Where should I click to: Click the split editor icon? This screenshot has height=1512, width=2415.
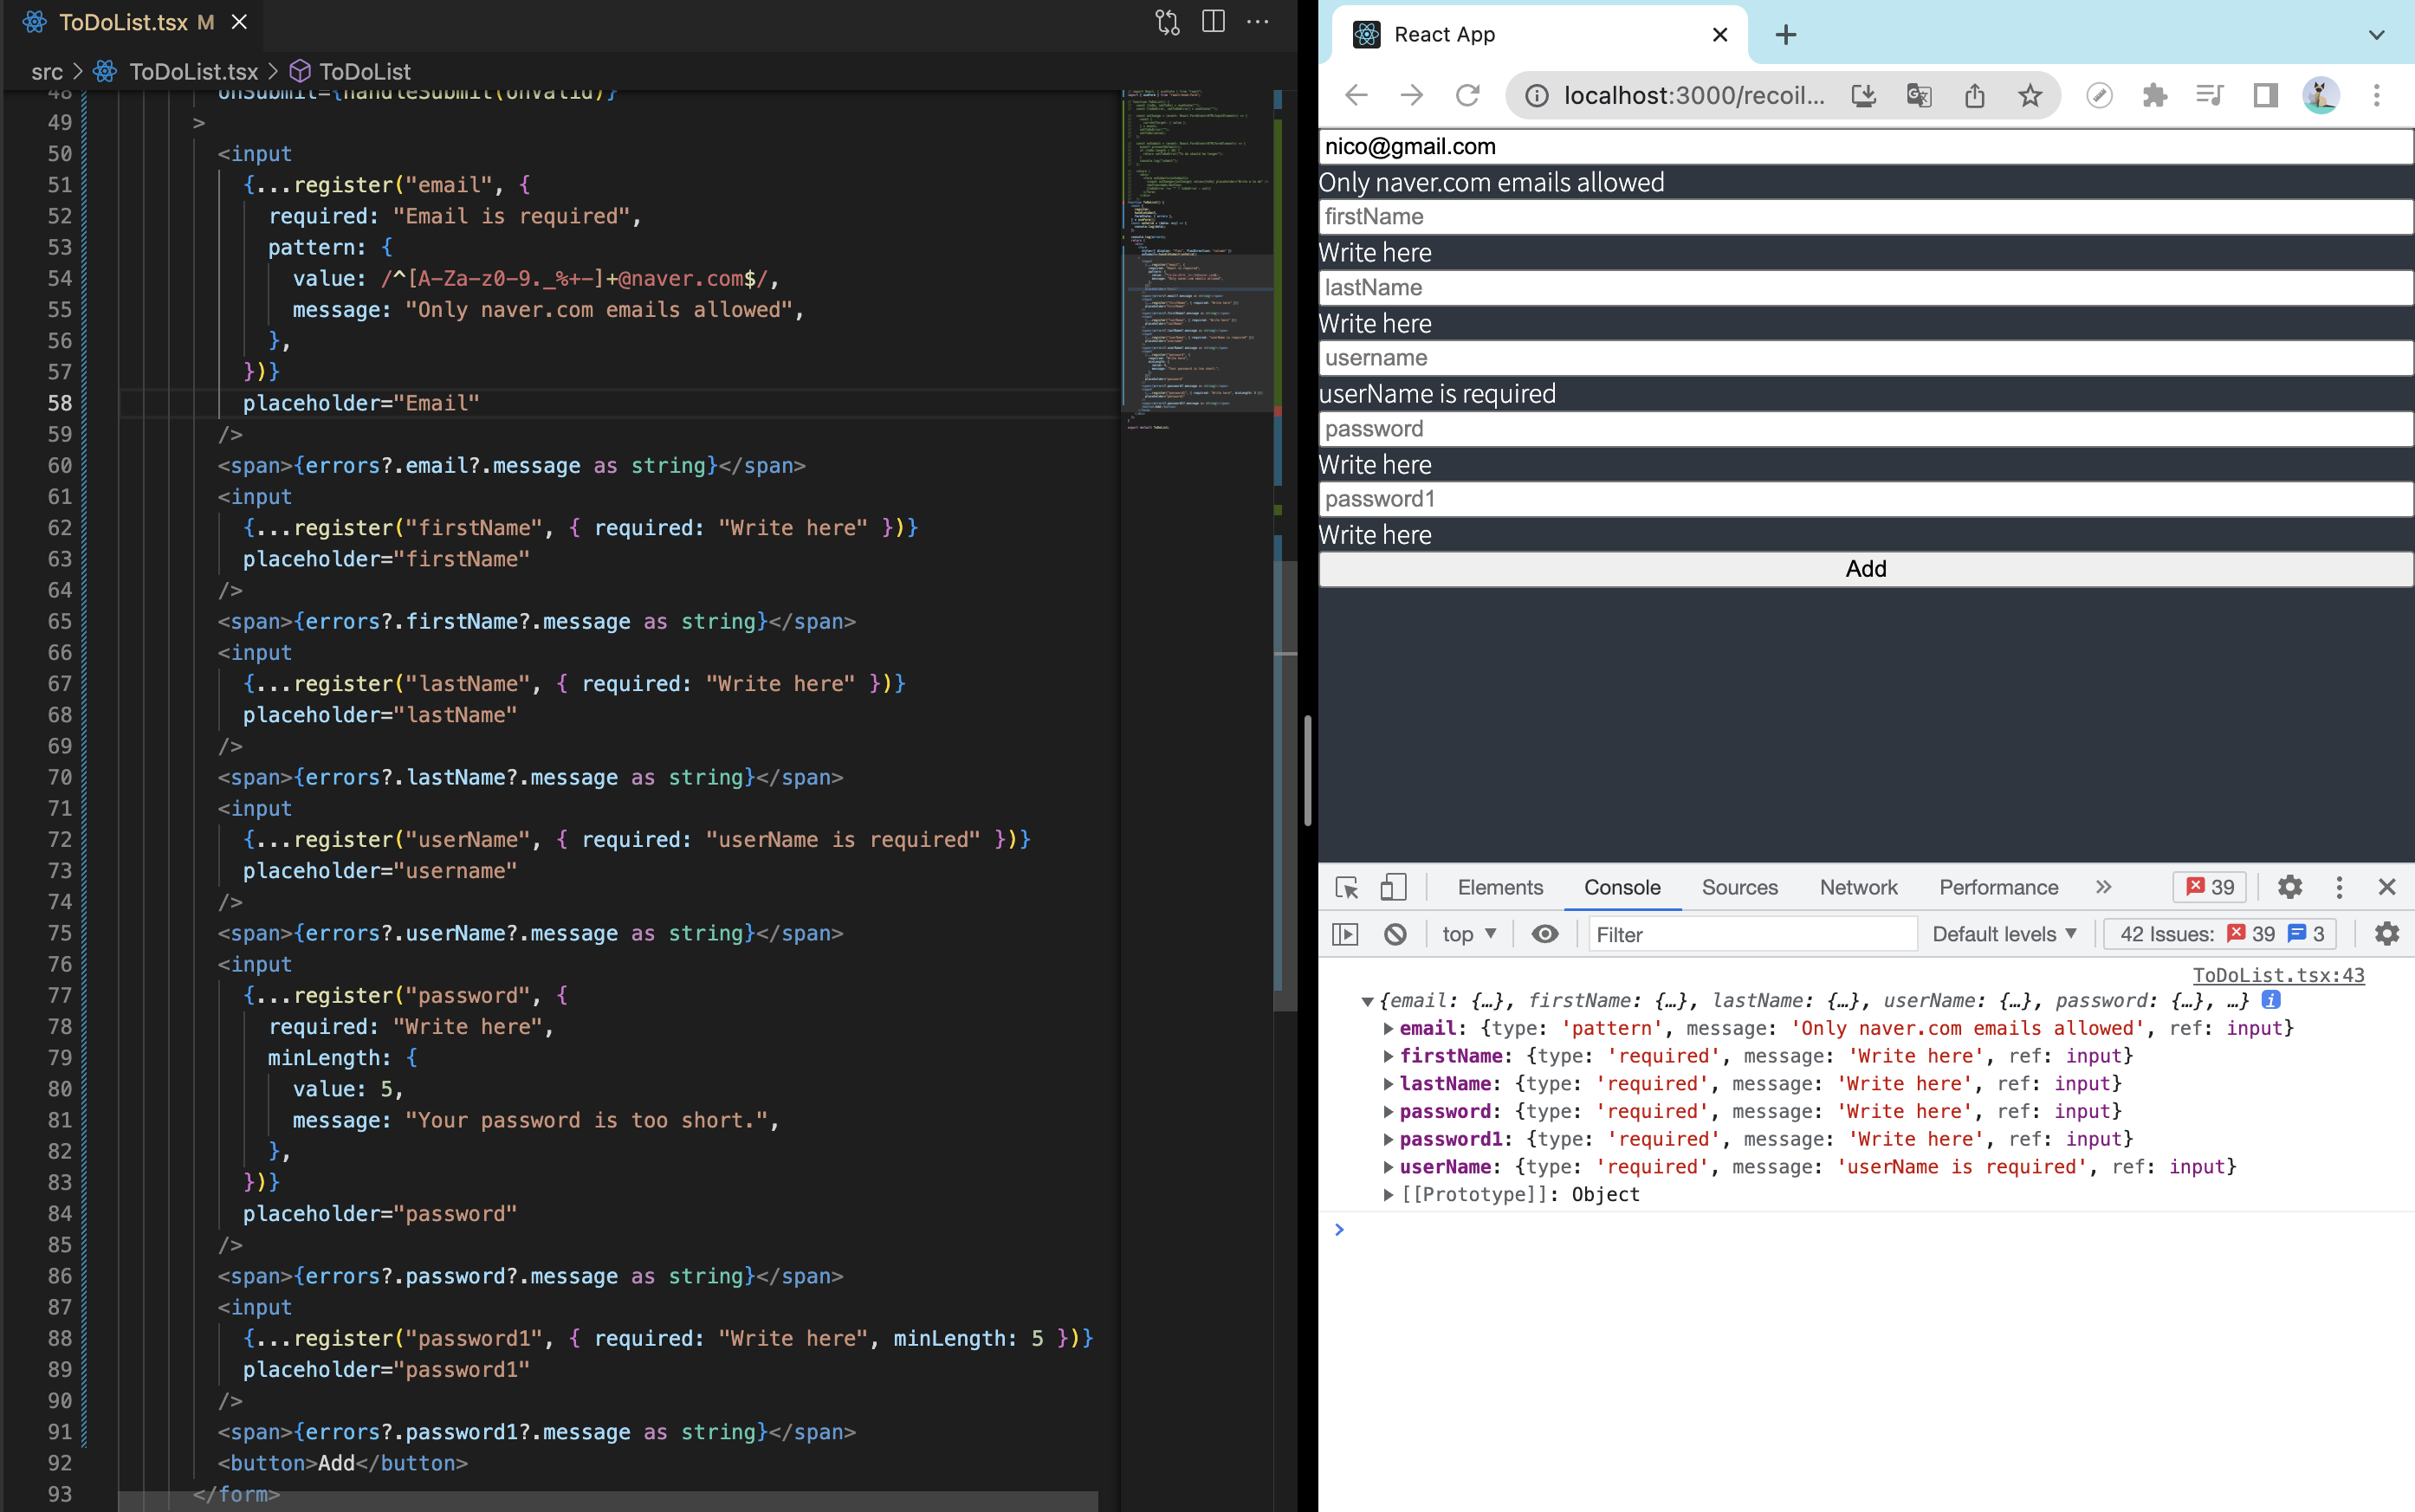pyautogui.click(x=1213, y=21)
